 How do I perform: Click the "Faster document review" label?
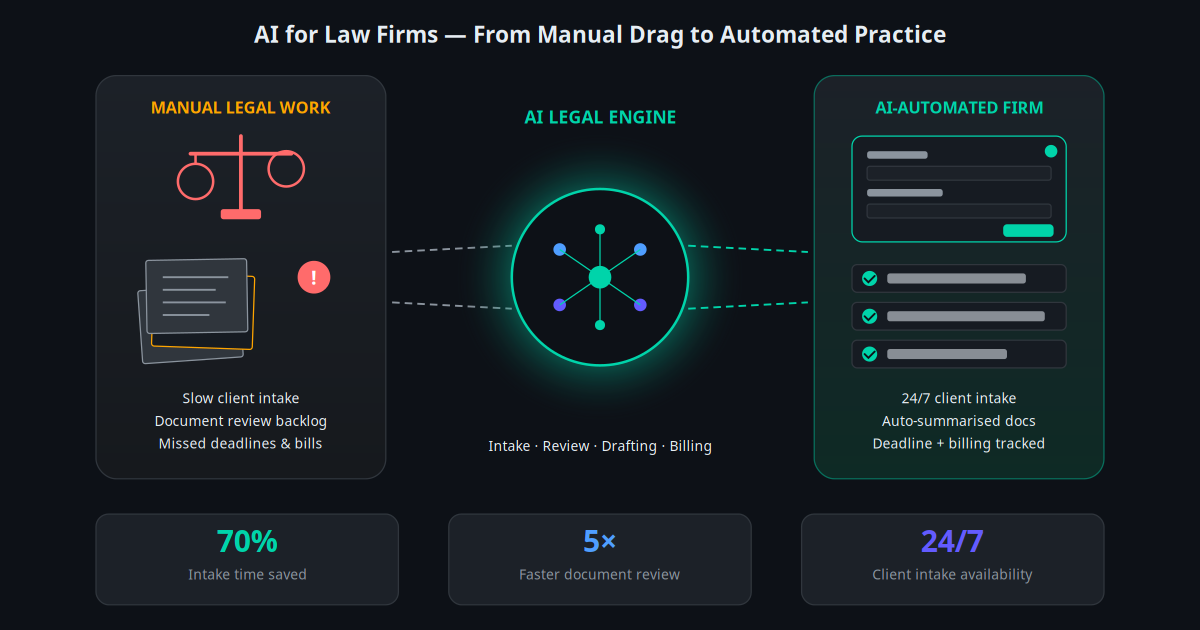point(600,575)
